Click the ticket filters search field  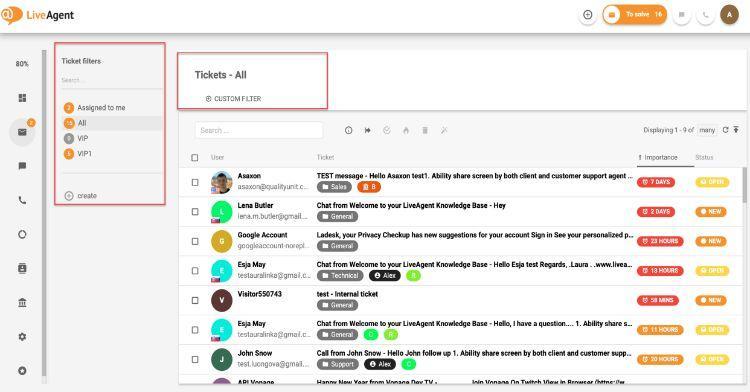(112, 80)
